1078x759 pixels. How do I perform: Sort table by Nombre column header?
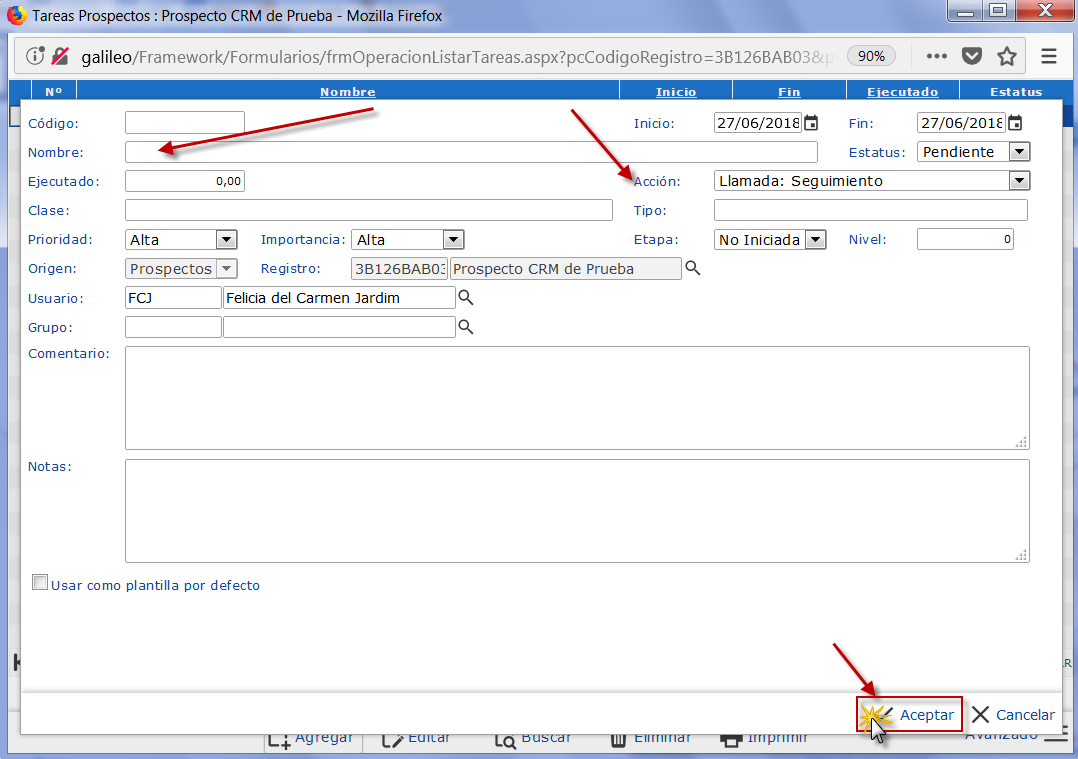click(347, 91)
